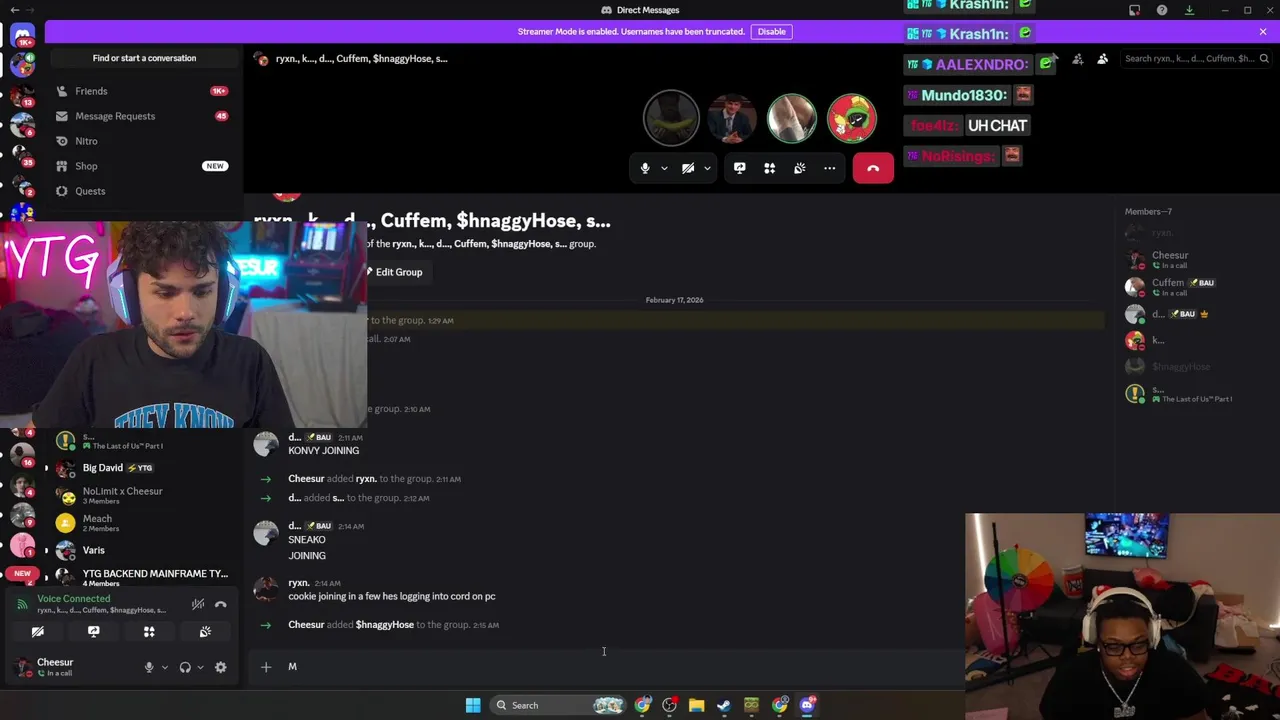Open the Voice Connected channel details link
This screenshot has width=1280, height=720.
click(101, 610)
